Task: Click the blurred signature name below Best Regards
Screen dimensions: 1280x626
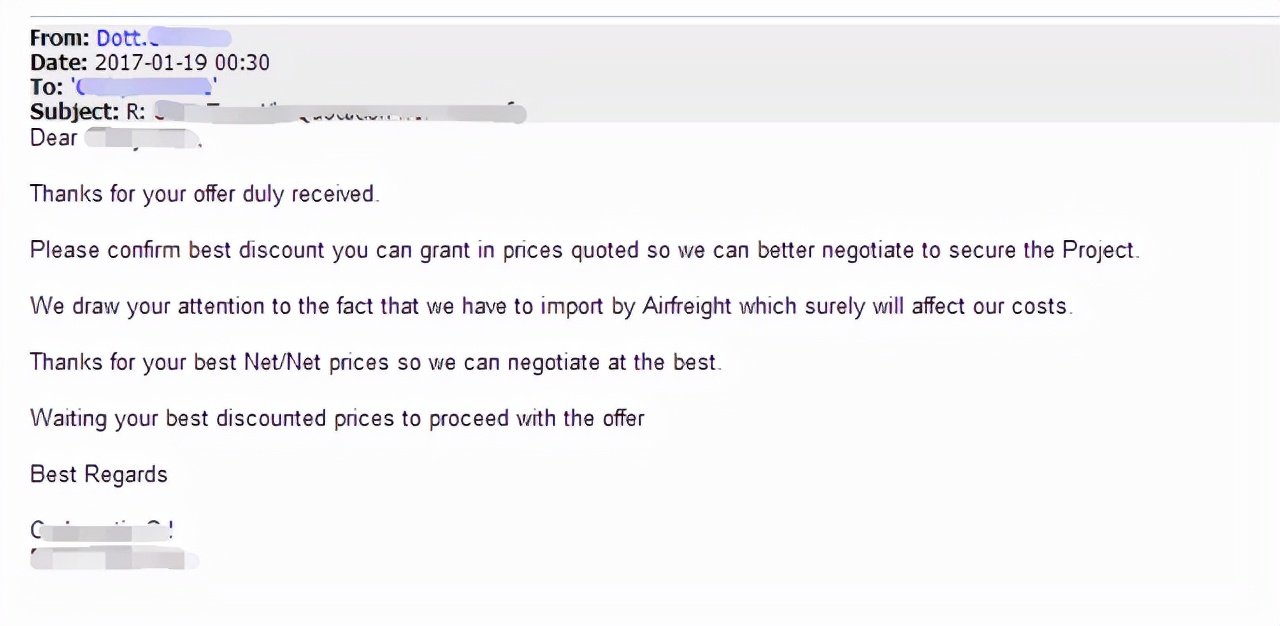Action: coord(103,530)
